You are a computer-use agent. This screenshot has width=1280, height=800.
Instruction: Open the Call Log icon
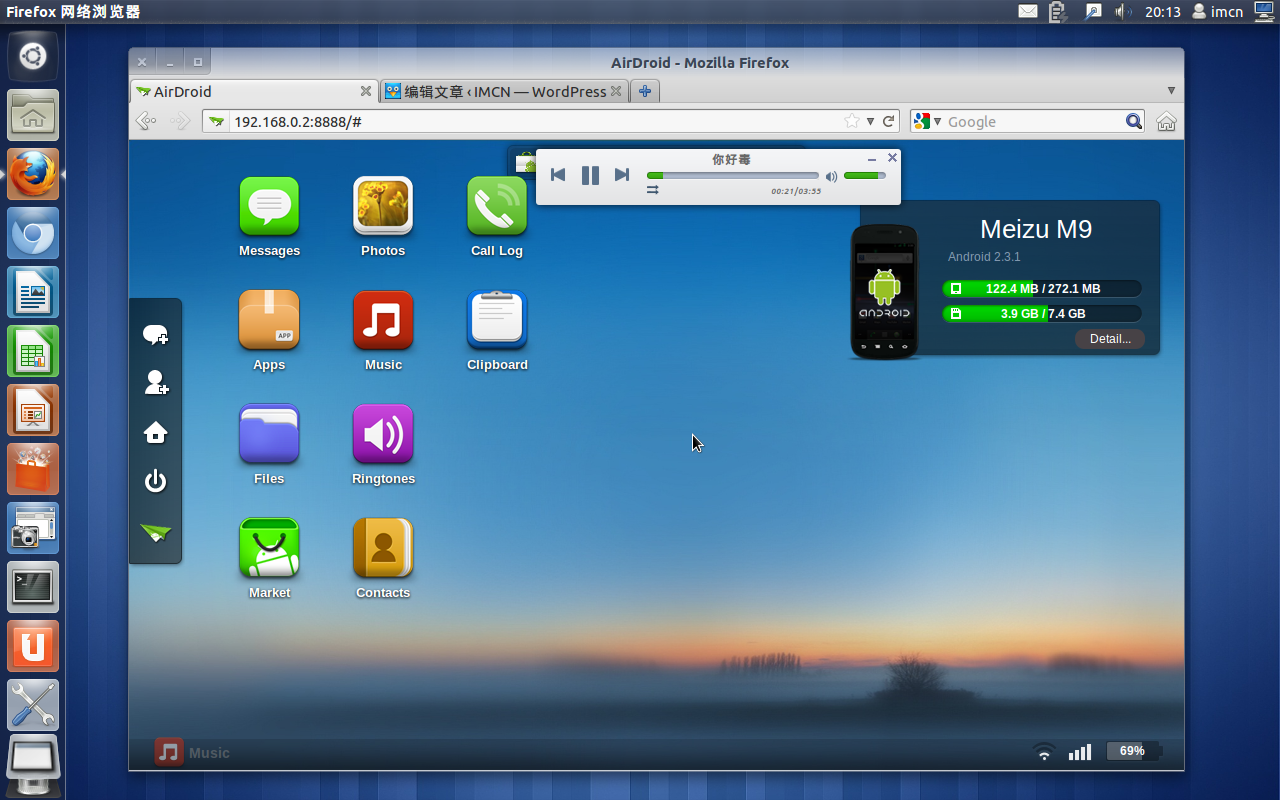(497, 206)
